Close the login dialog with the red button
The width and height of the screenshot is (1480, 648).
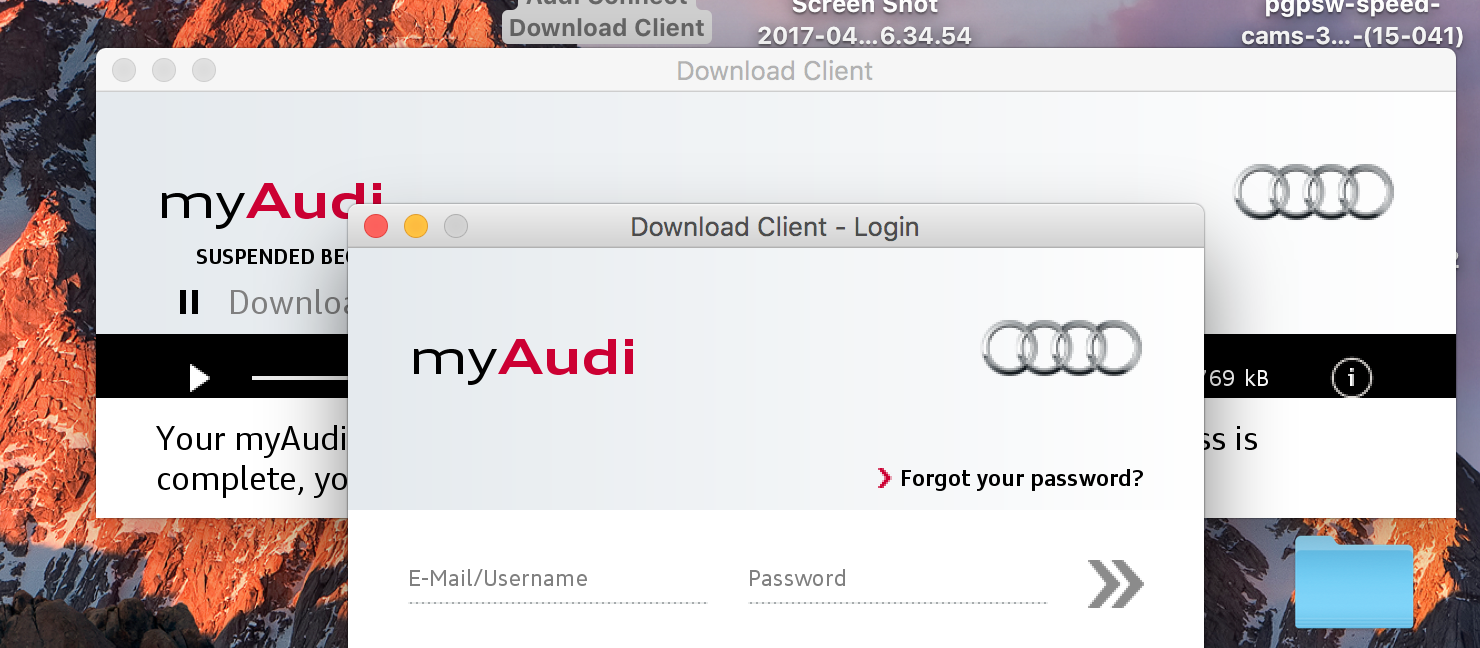pos(376,226)
